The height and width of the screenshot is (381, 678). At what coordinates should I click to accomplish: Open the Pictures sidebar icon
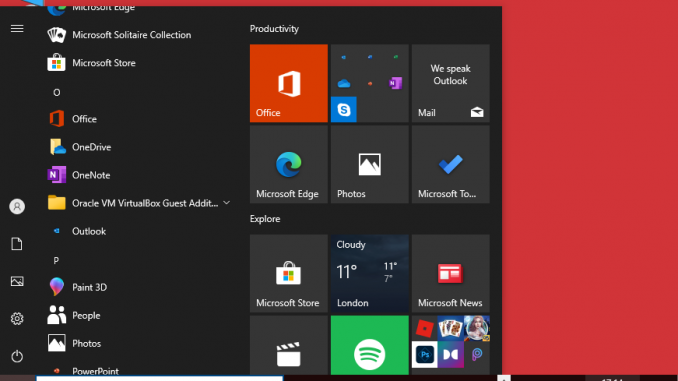tap(17, 281)
